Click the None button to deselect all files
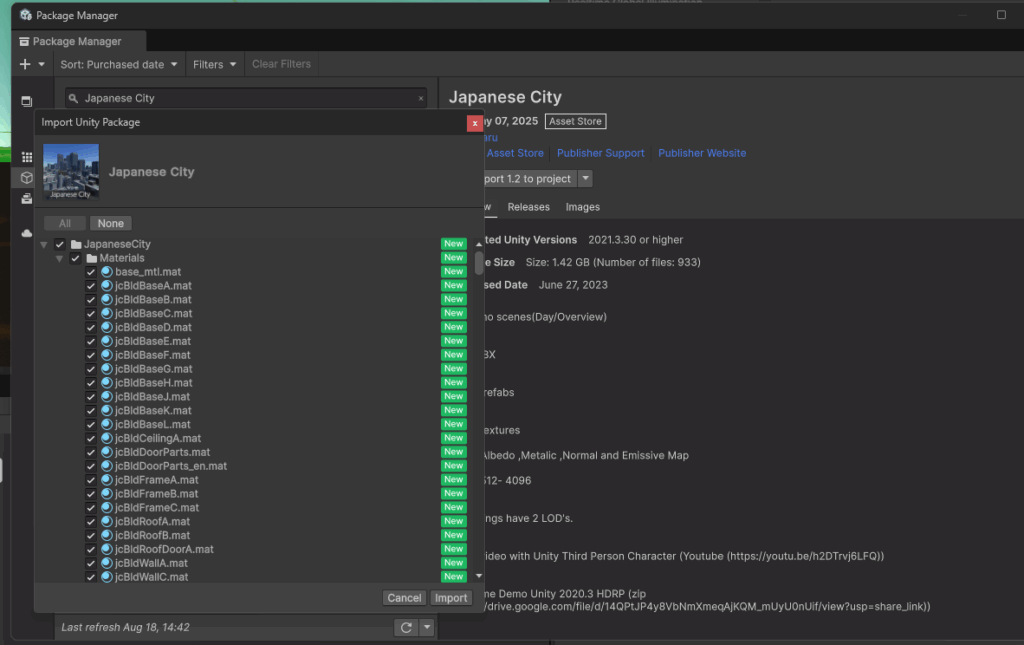 pyautogui.click(x=110, y=223)
